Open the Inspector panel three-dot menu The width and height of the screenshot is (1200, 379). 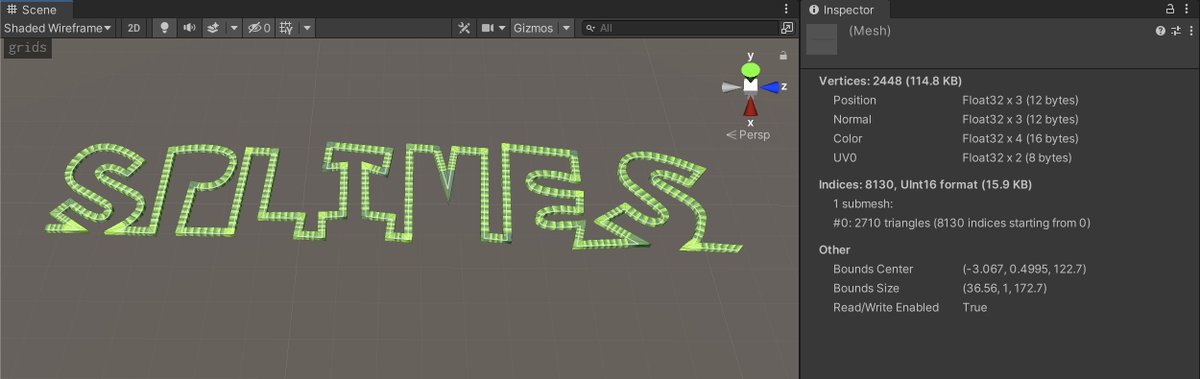1187,9
